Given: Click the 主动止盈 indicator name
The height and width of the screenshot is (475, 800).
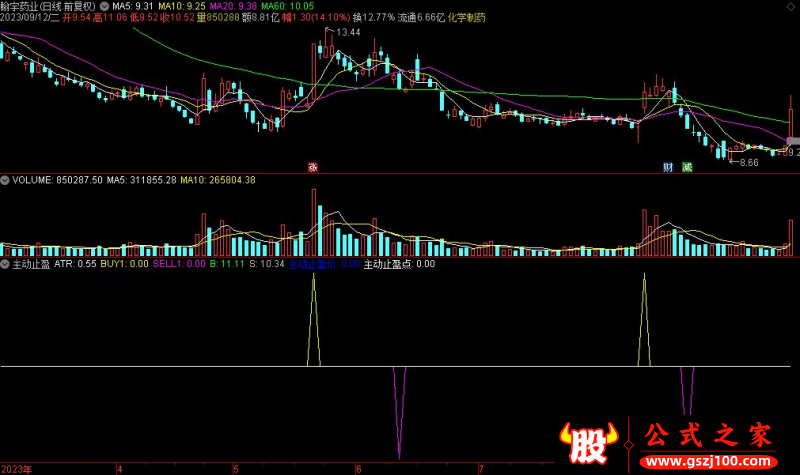Looking at the screenshot, I should [31, 264].
